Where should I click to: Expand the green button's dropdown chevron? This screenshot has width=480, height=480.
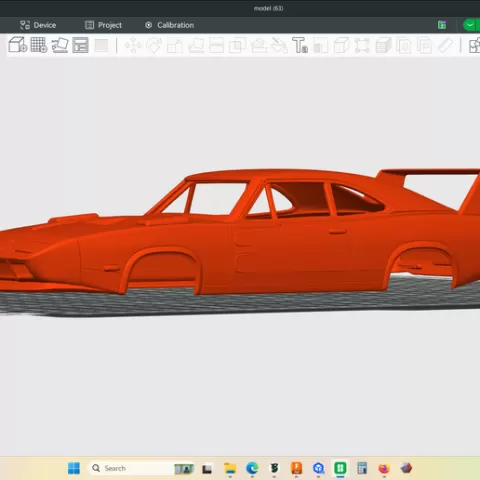pos(470,25)
